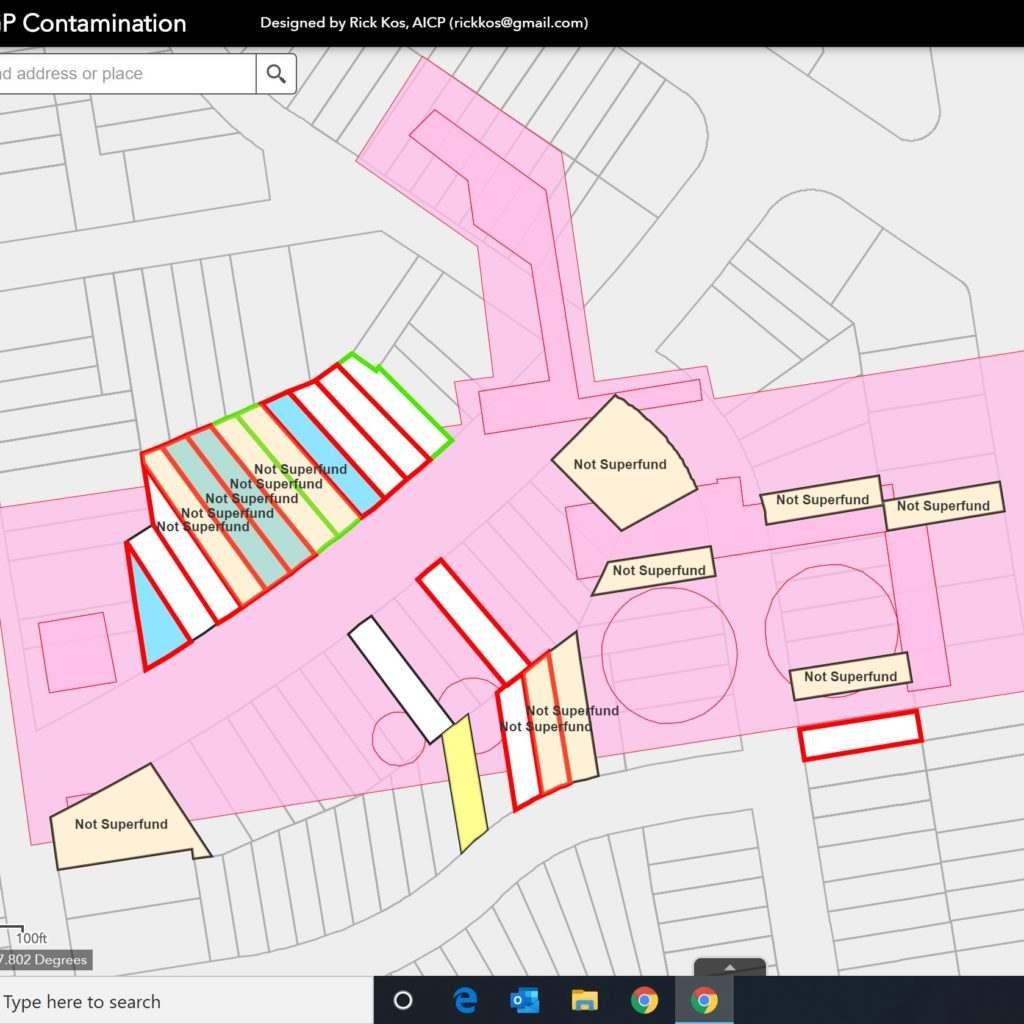Click the 100ft scale bar
1024x1024 pixels.
[30, 938]
